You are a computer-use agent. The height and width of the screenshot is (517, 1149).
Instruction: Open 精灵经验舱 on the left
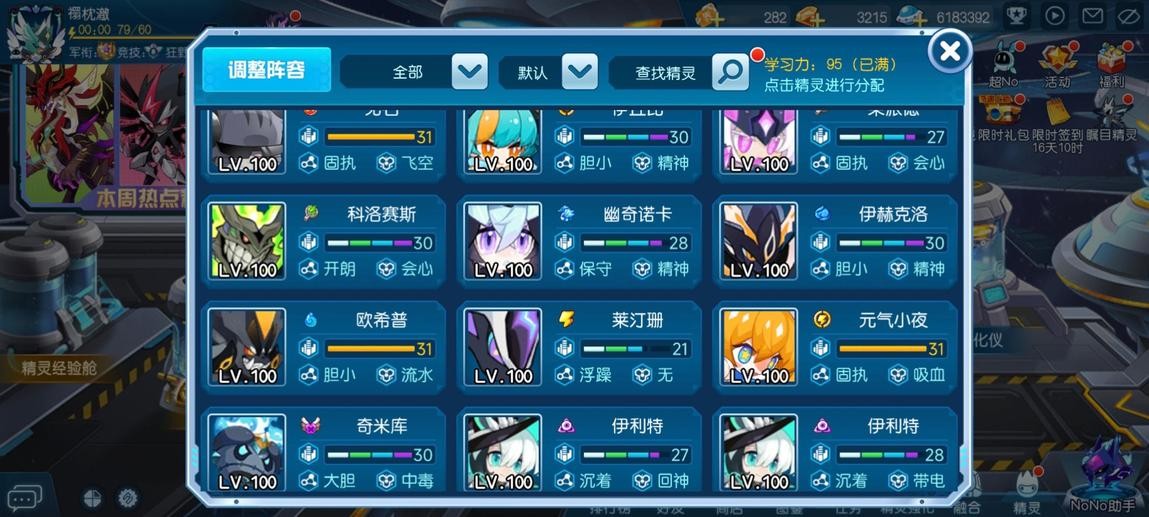click(59, 368)
